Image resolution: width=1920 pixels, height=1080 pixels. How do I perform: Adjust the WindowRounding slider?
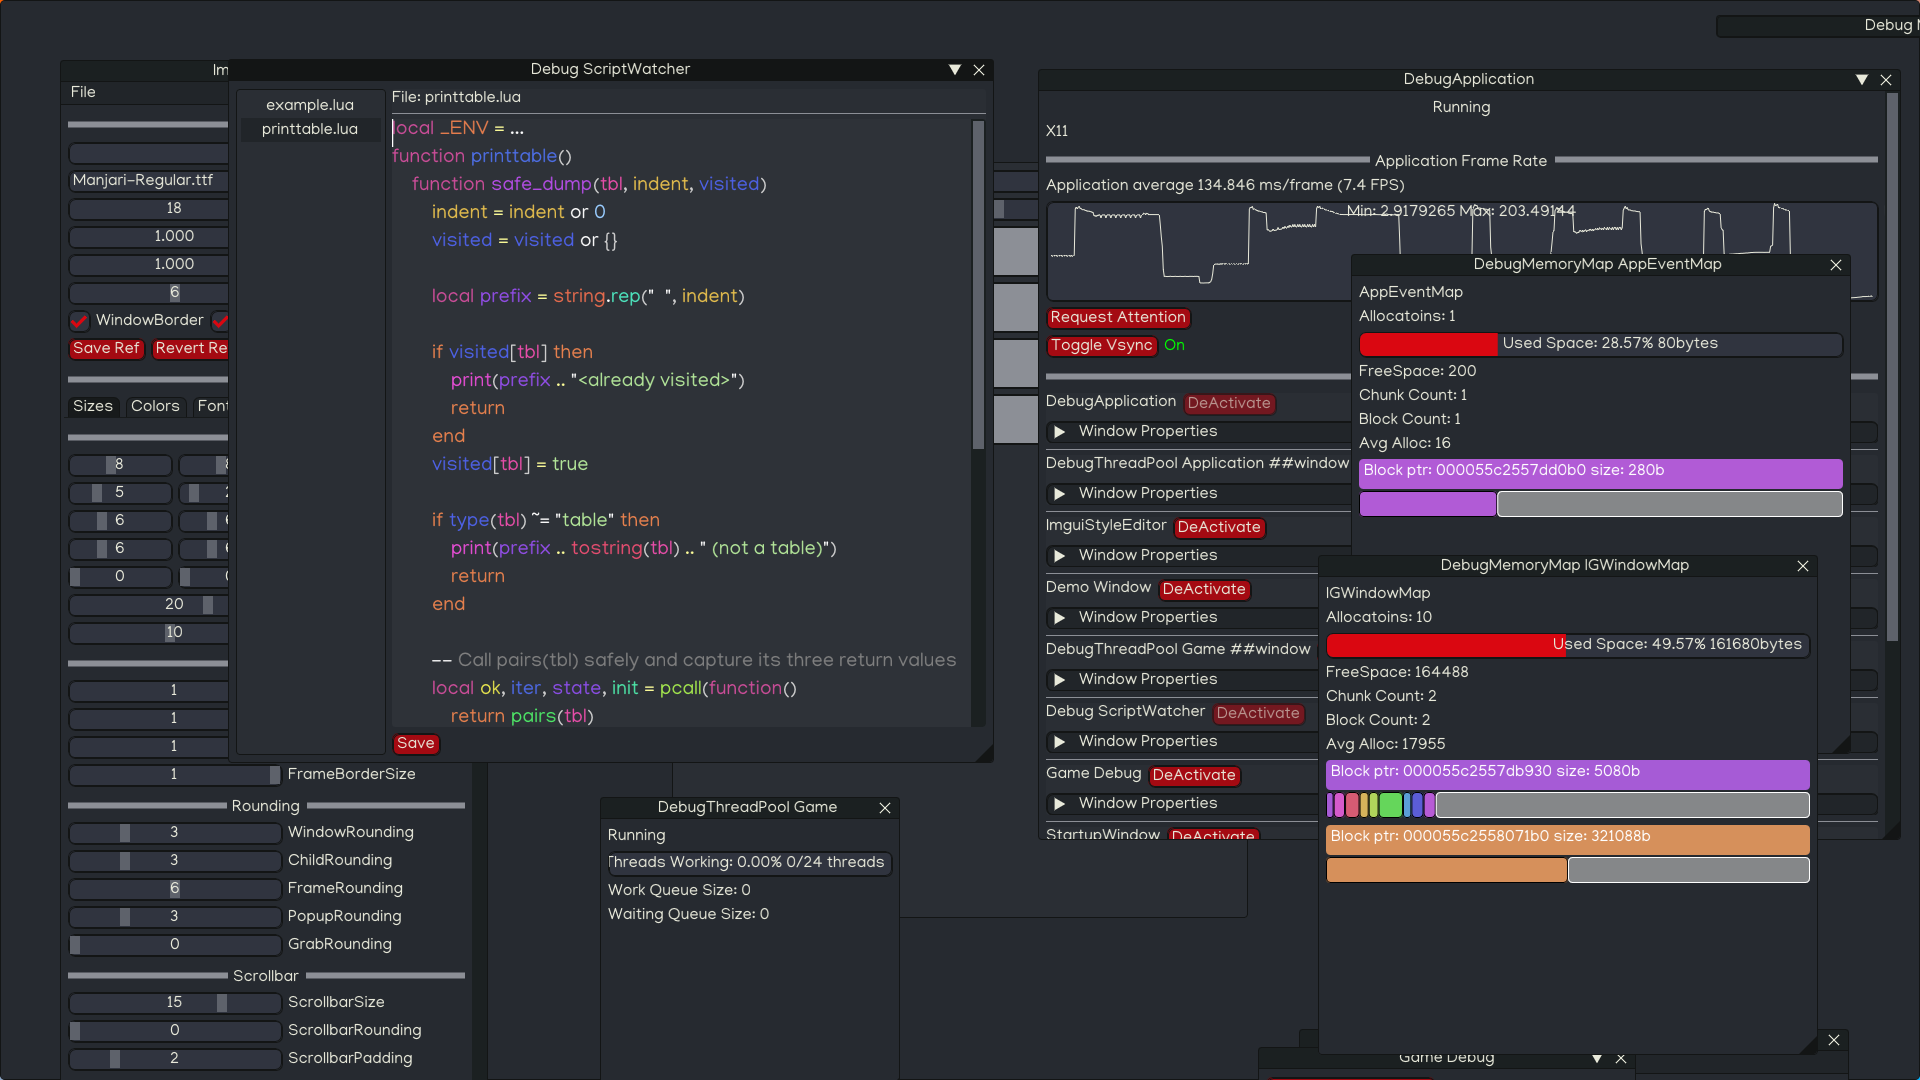[175, 833]
